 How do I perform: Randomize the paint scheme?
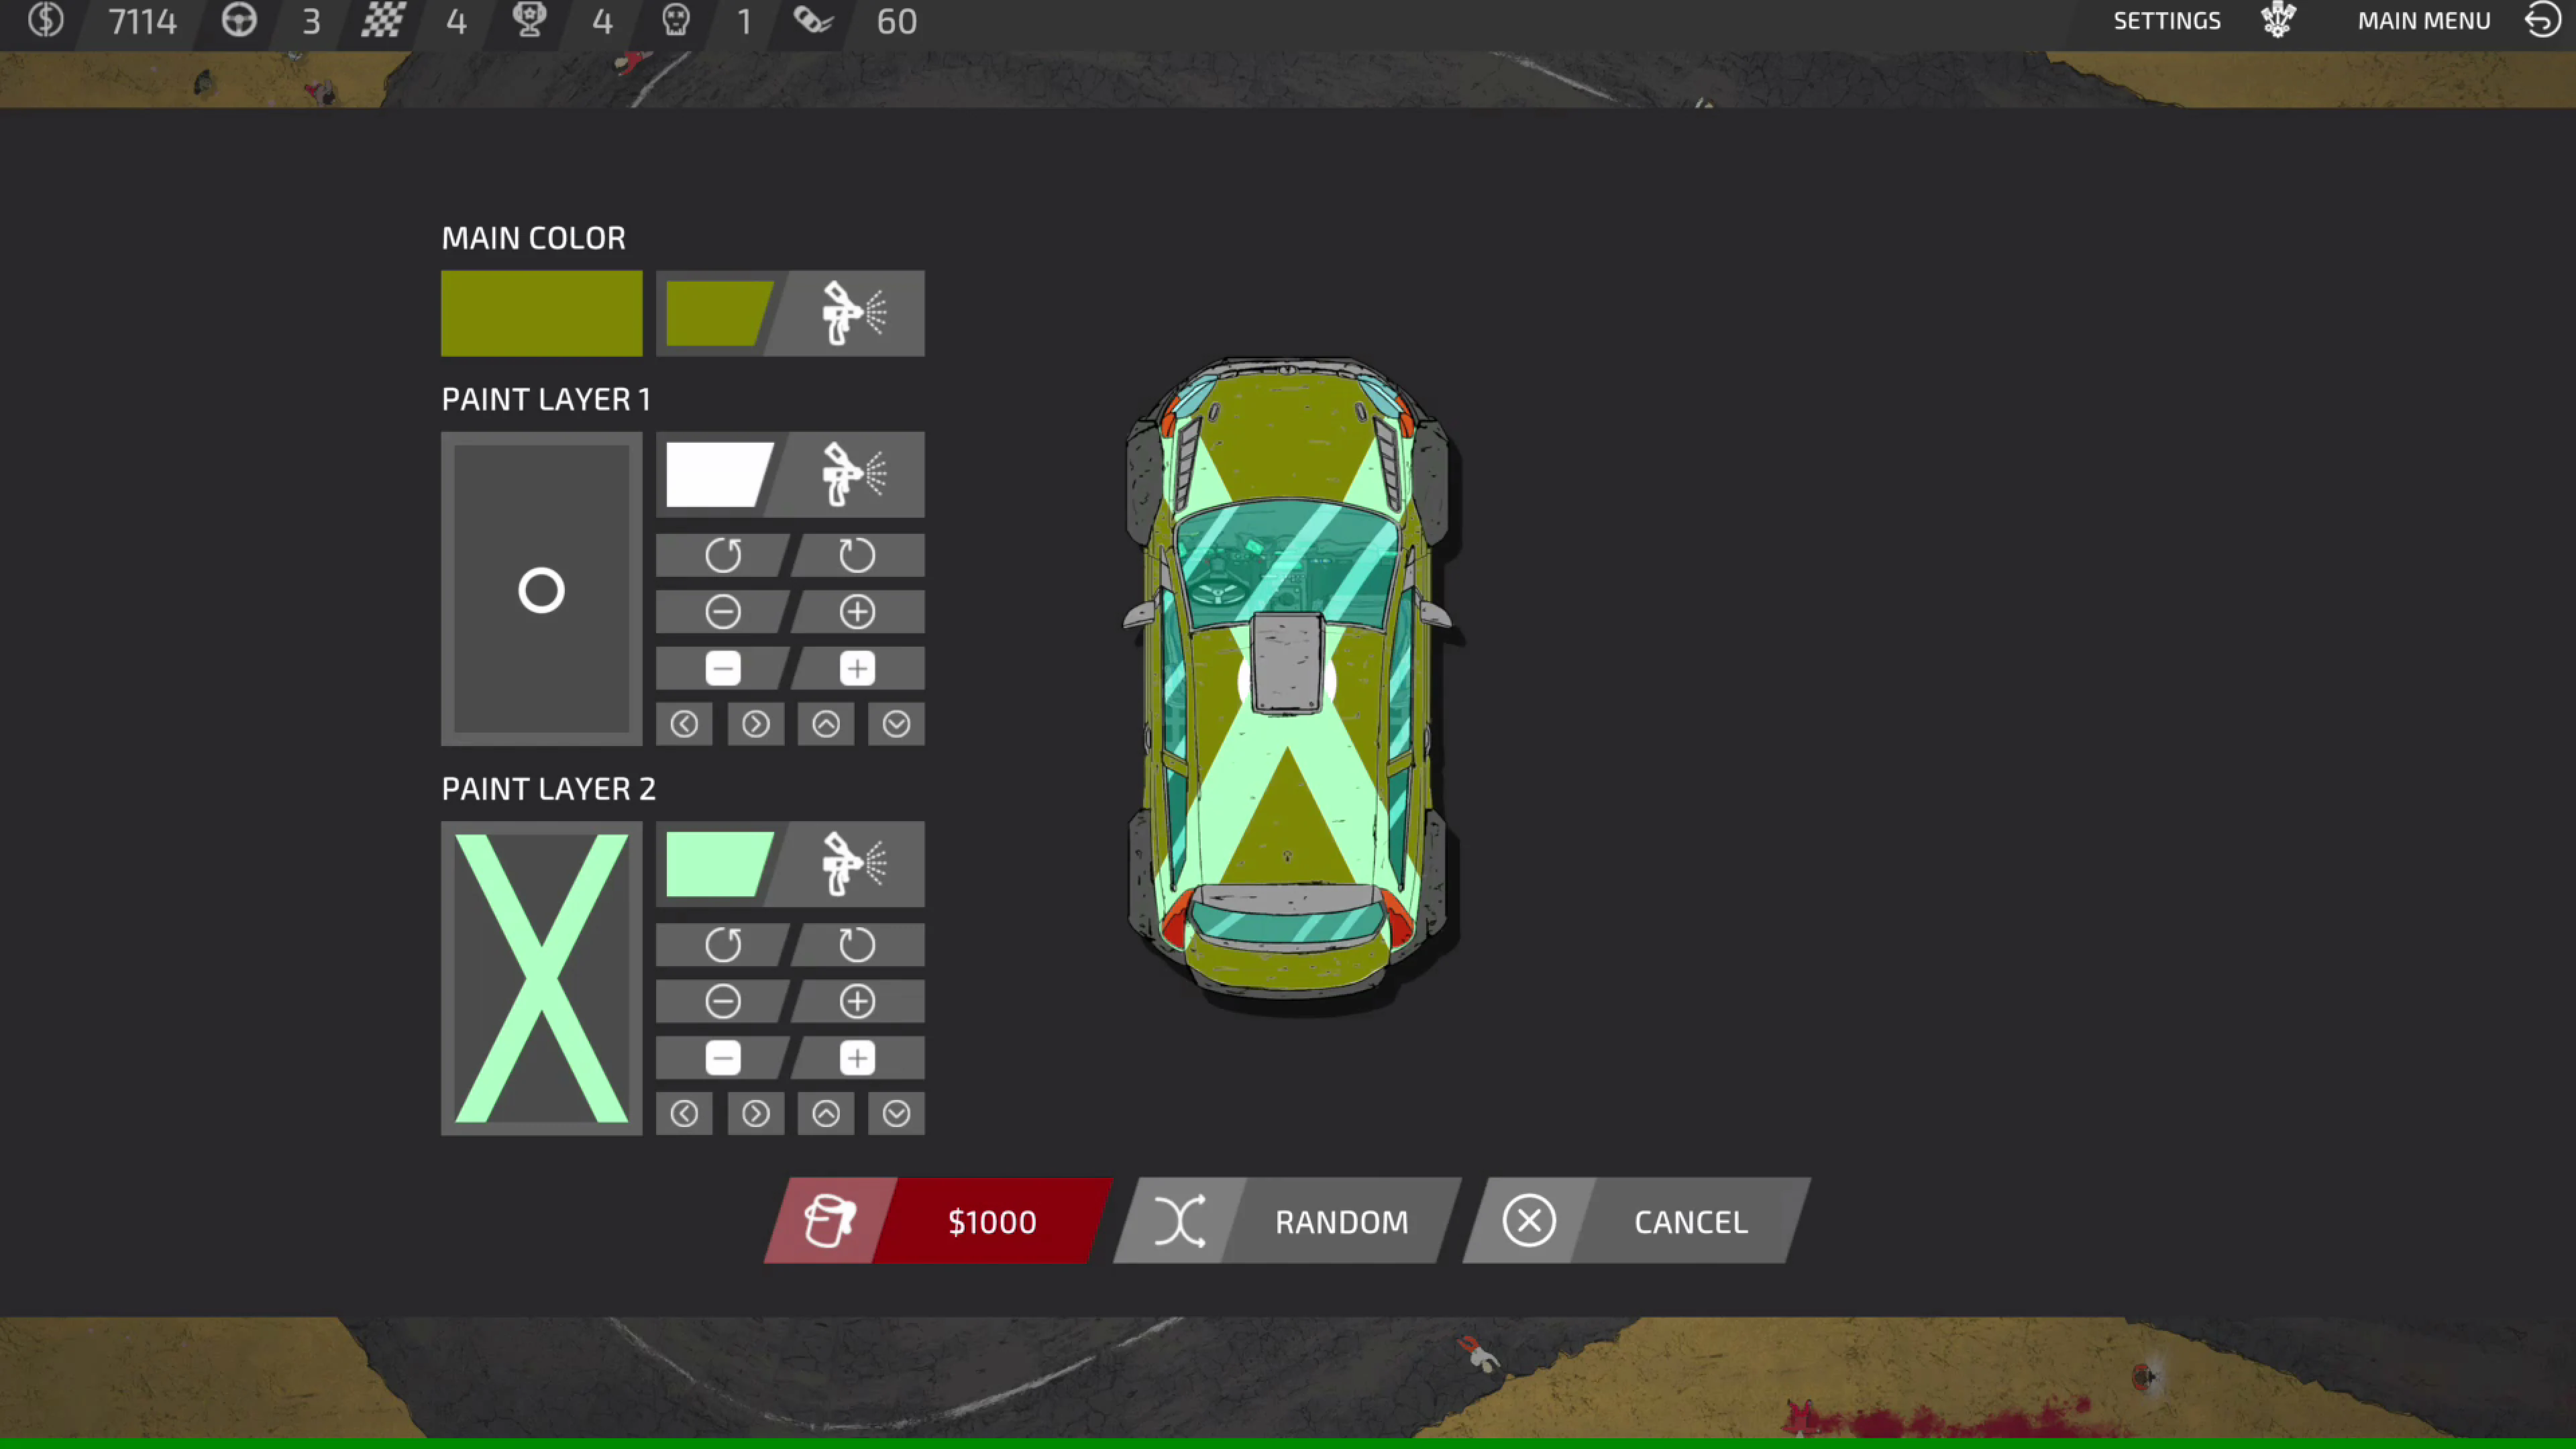click(1341, 1221)
